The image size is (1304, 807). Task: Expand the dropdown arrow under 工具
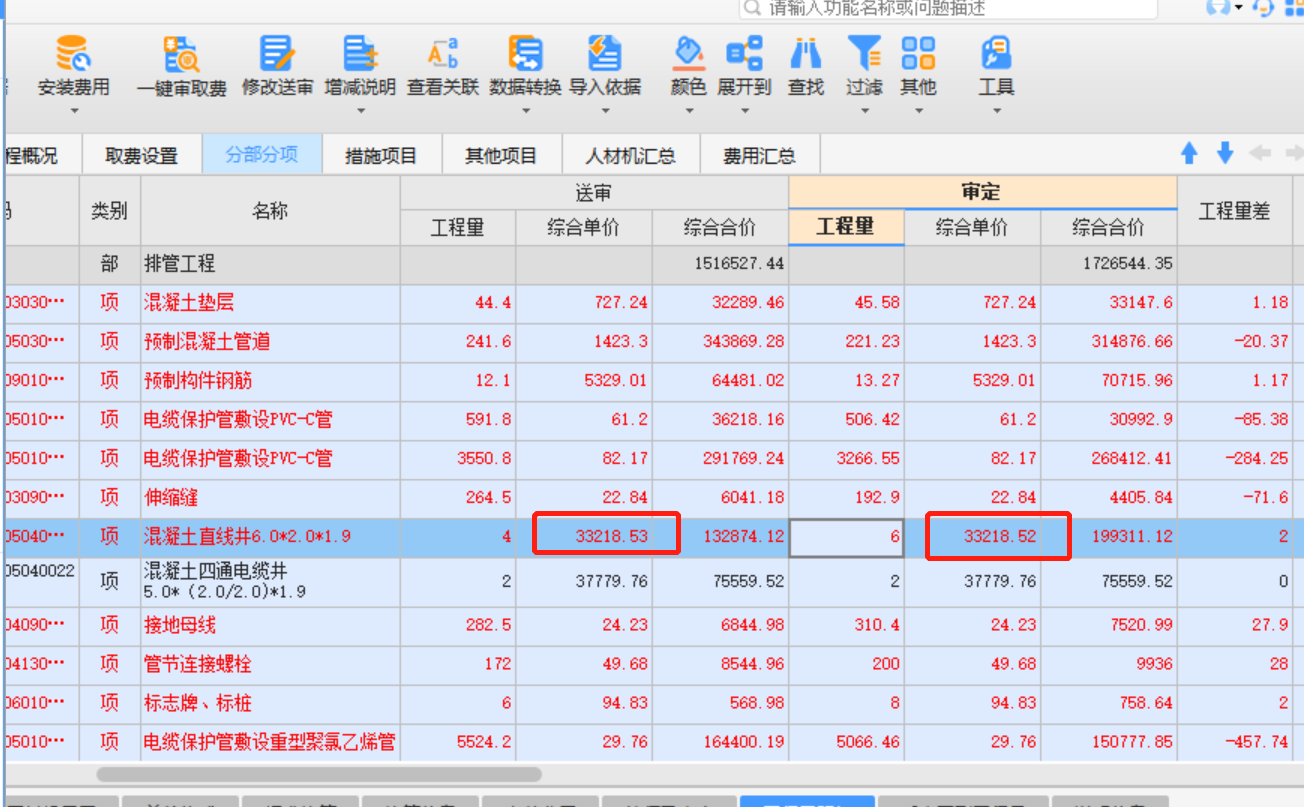pyautogui.click(x=996, y=111)
